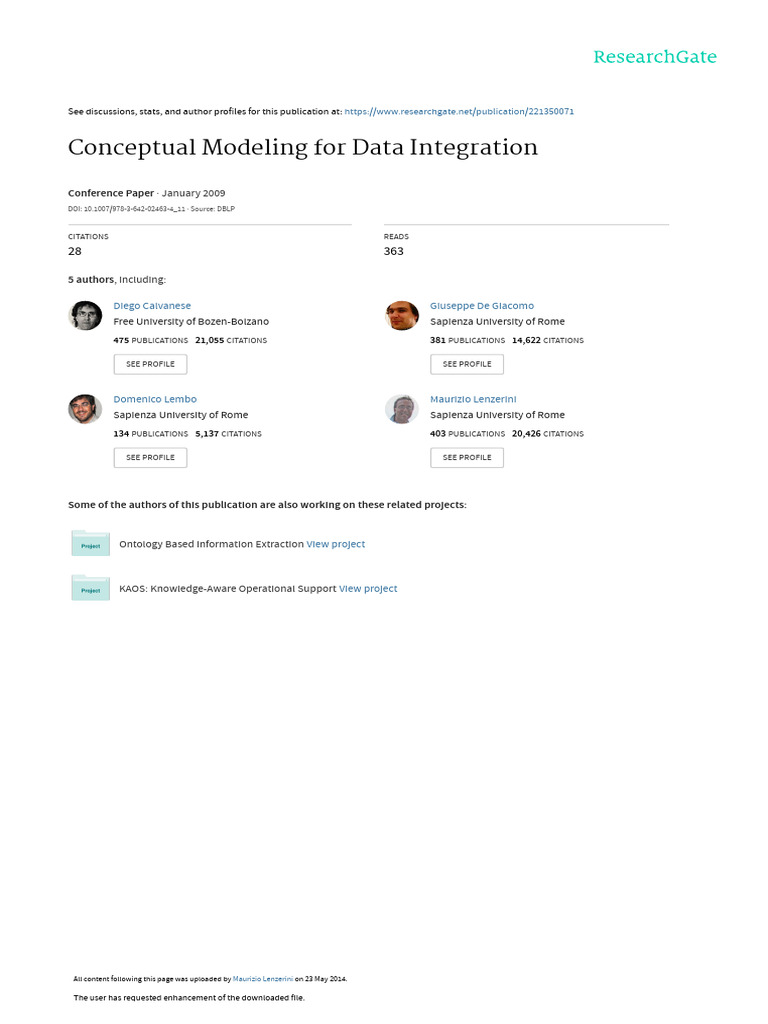Click the ResearchGate logo

[655, 57]
